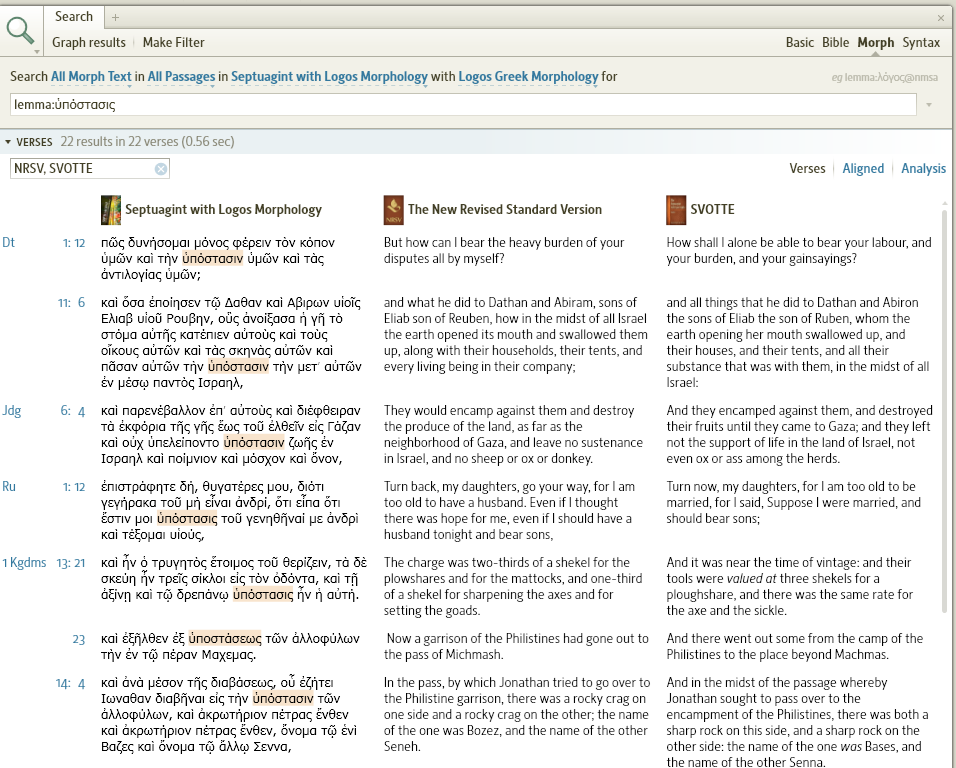Collapse the VERSES results section
The height and width of the screenshot is (768, 956).
pos(8,142)
